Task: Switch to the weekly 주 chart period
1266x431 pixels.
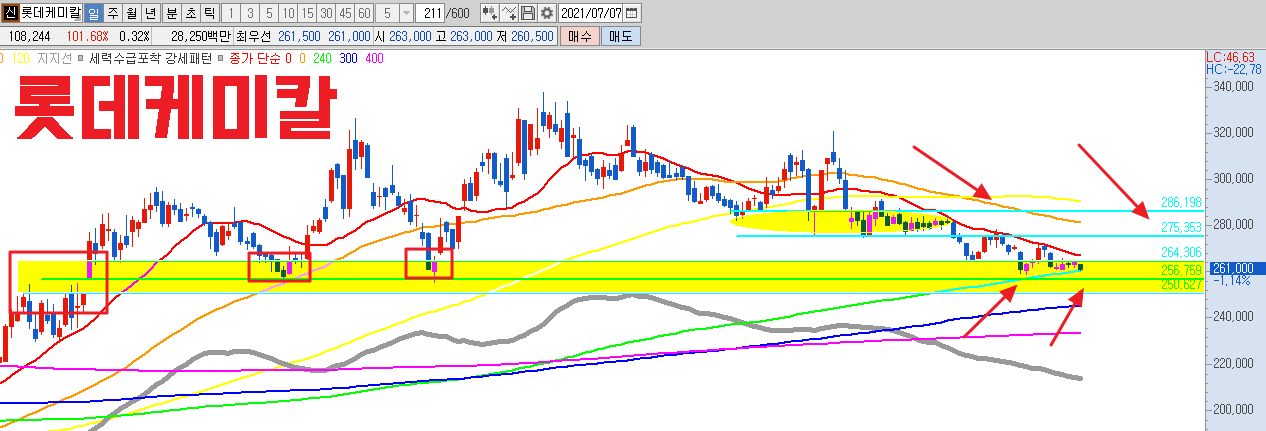Action: (112, 13)
